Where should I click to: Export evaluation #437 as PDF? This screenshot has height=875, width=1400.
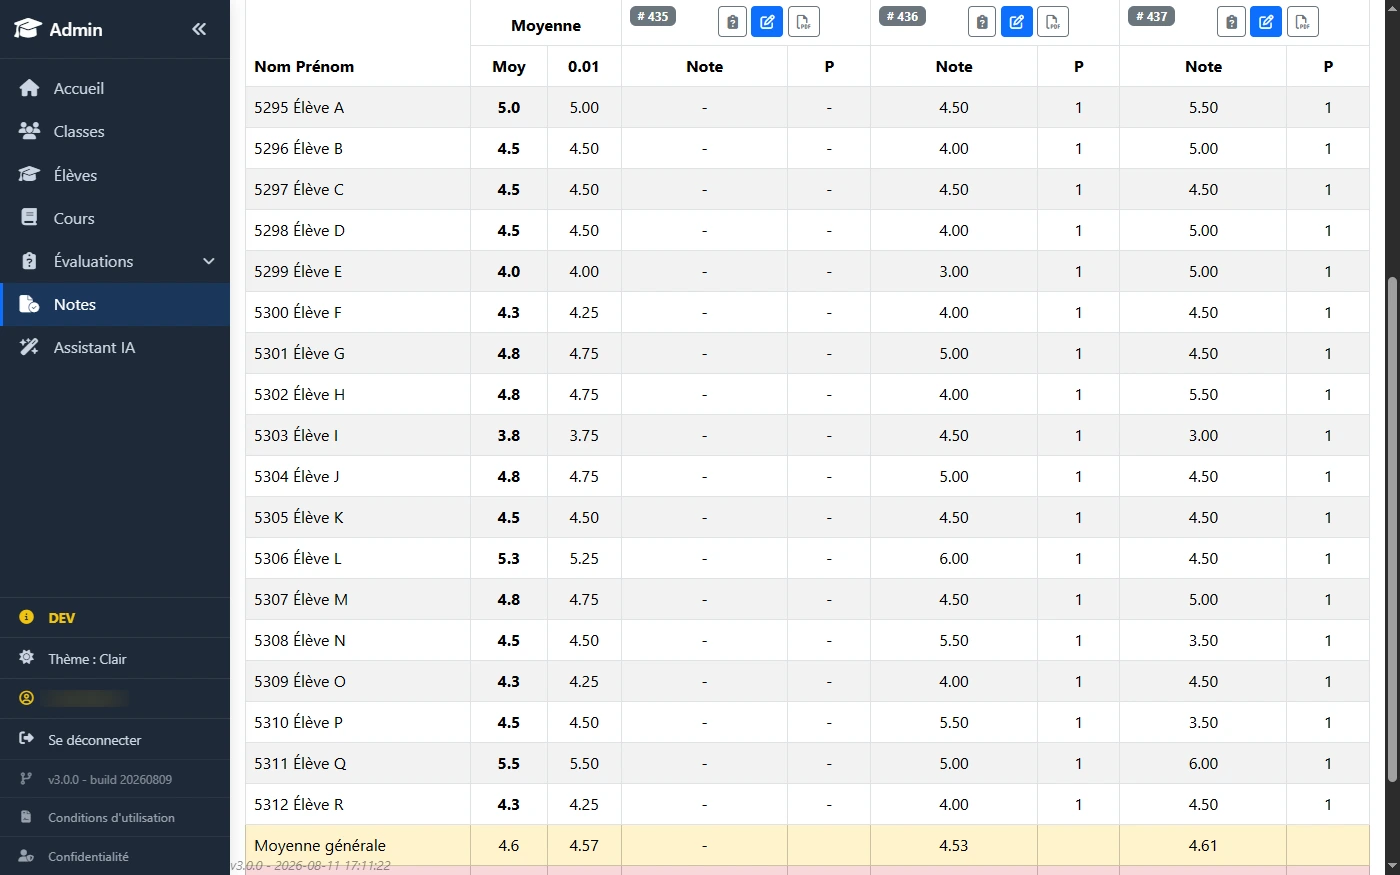[1302, 21]
